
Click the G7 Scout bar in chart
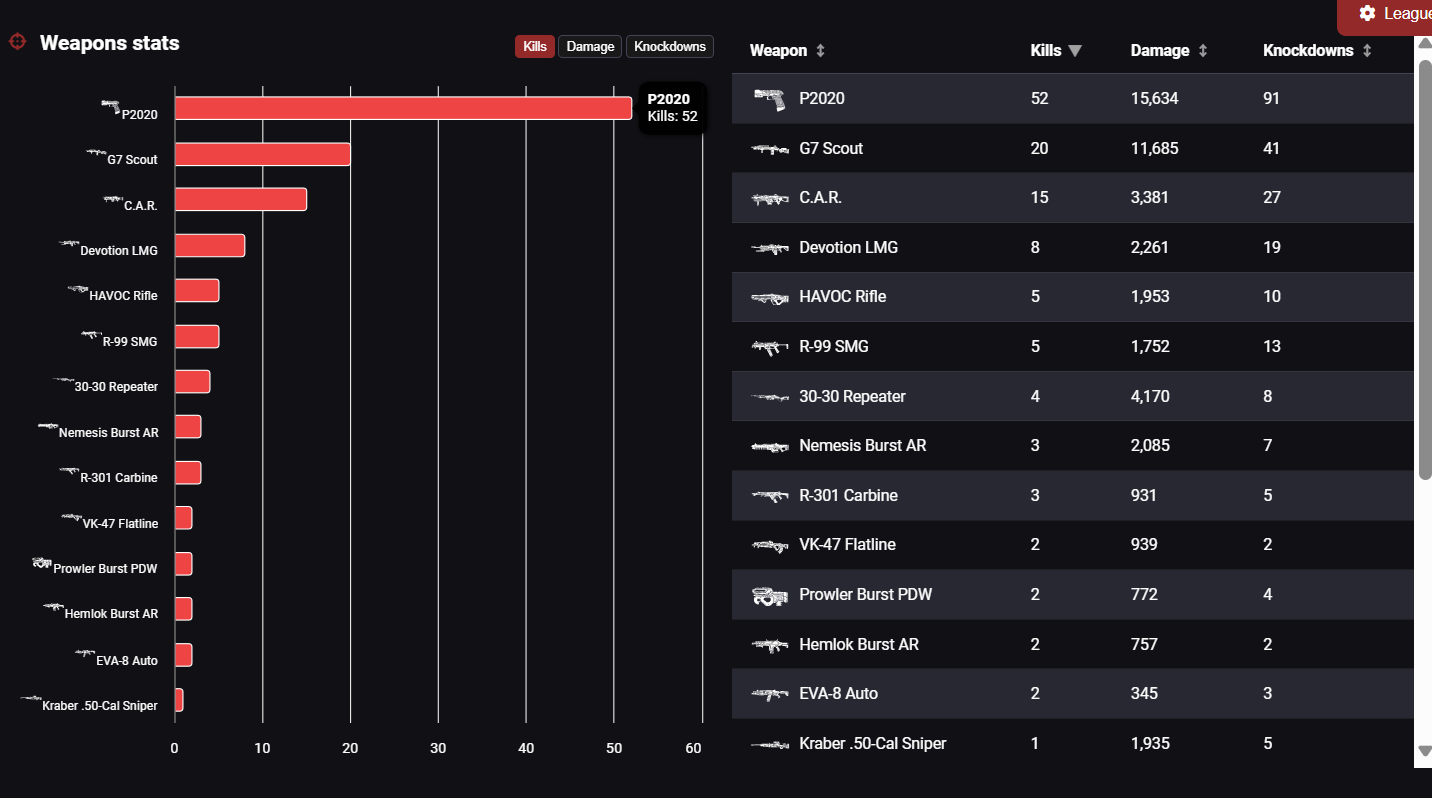(x=262, y=154)
